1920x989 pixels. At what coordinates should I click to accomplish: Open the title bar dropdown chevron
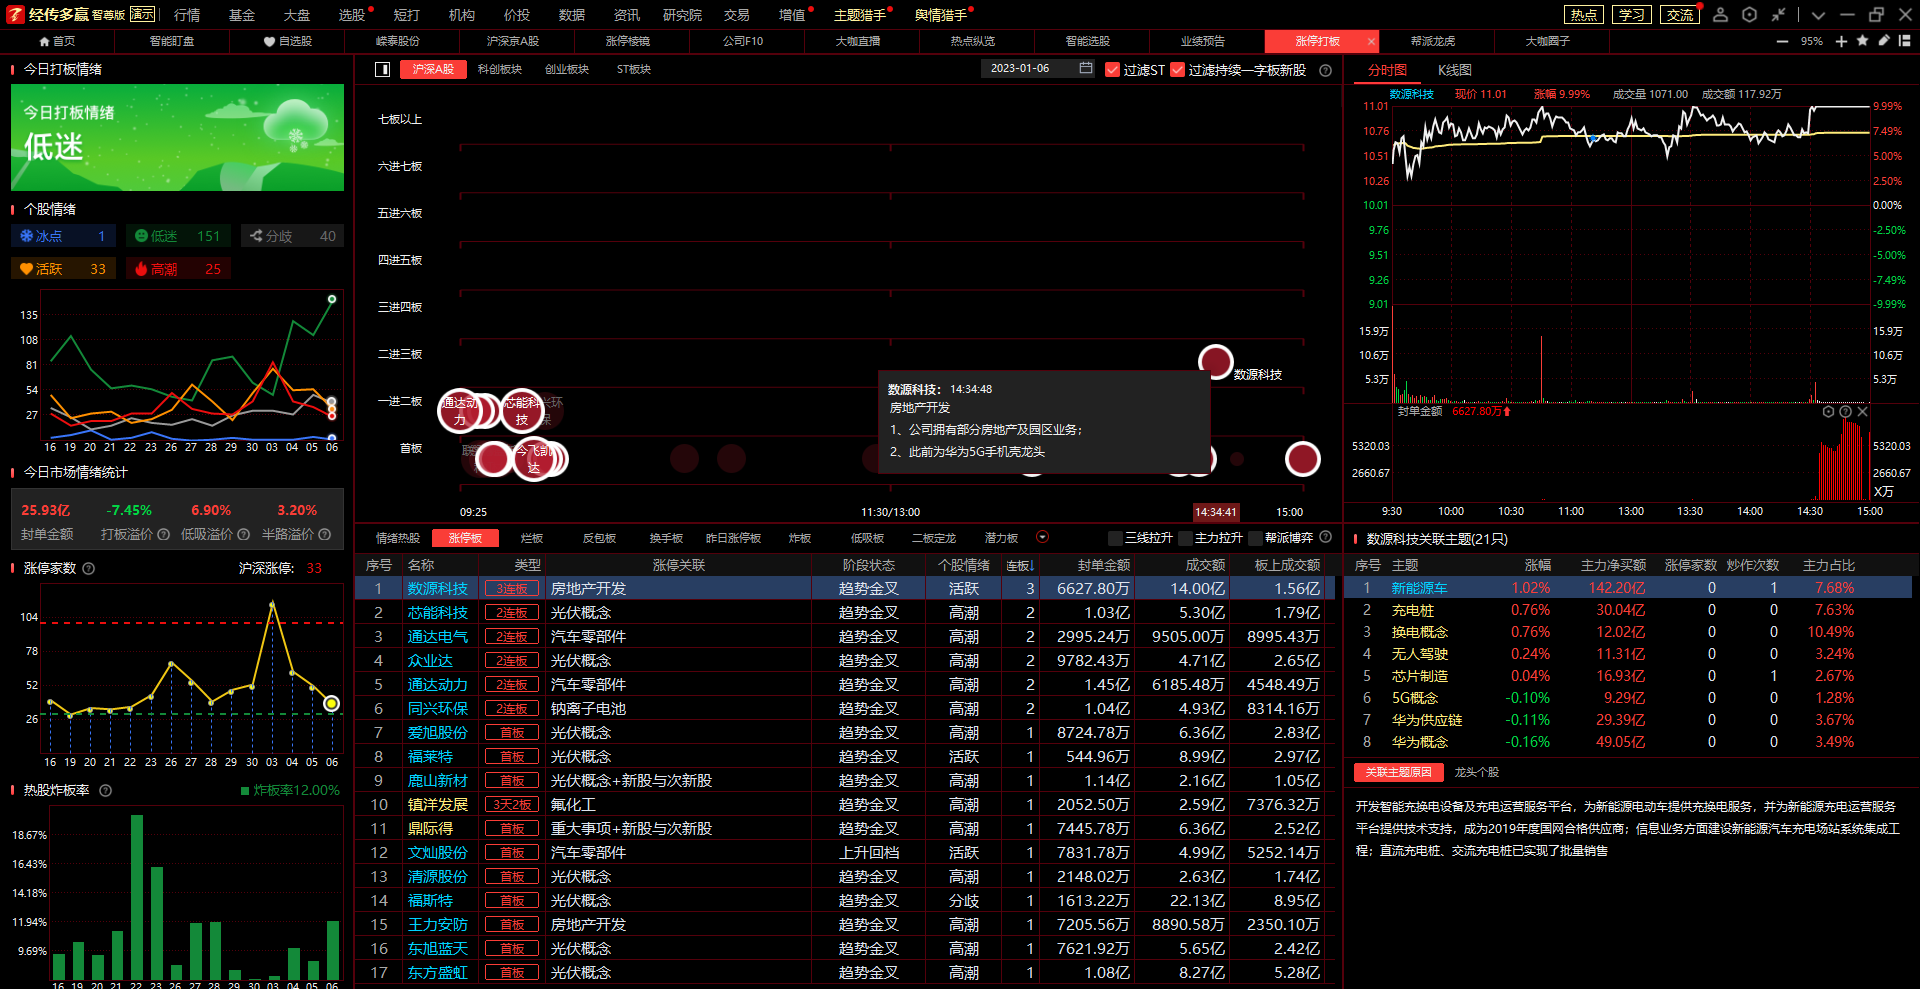coord(1818,15)
